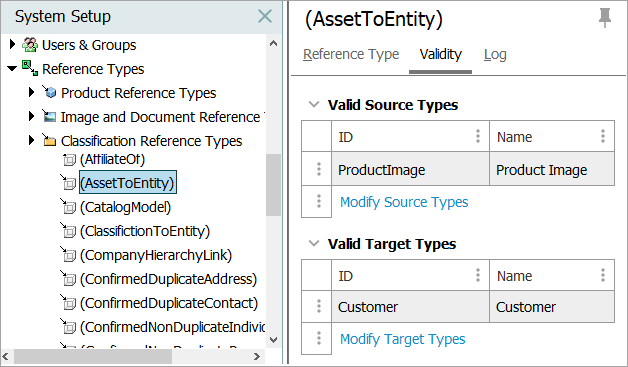Collapse the Valid Source Types section

(314, 105)
